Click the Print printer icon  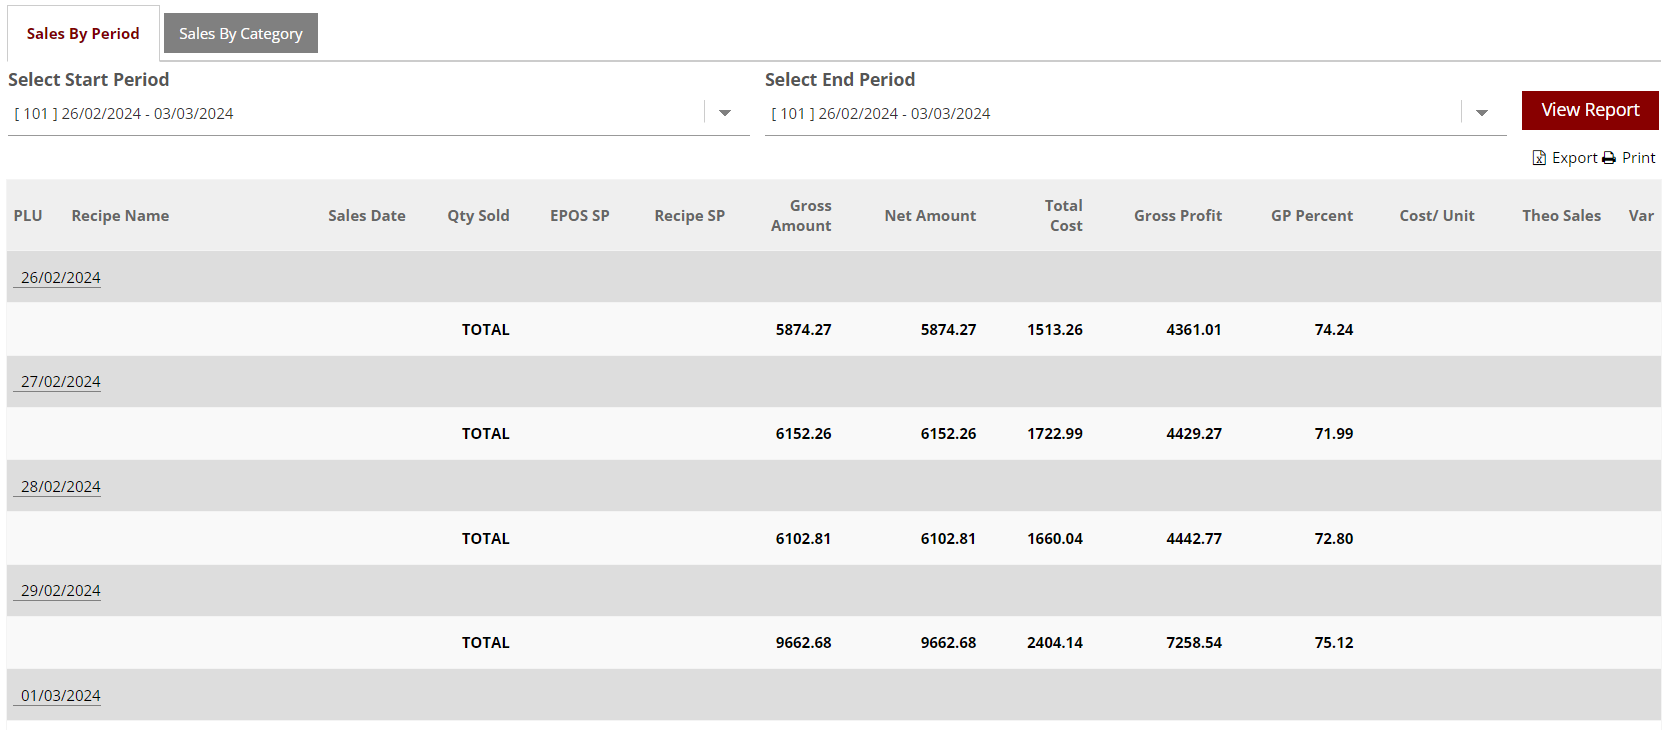point(1609,158)
